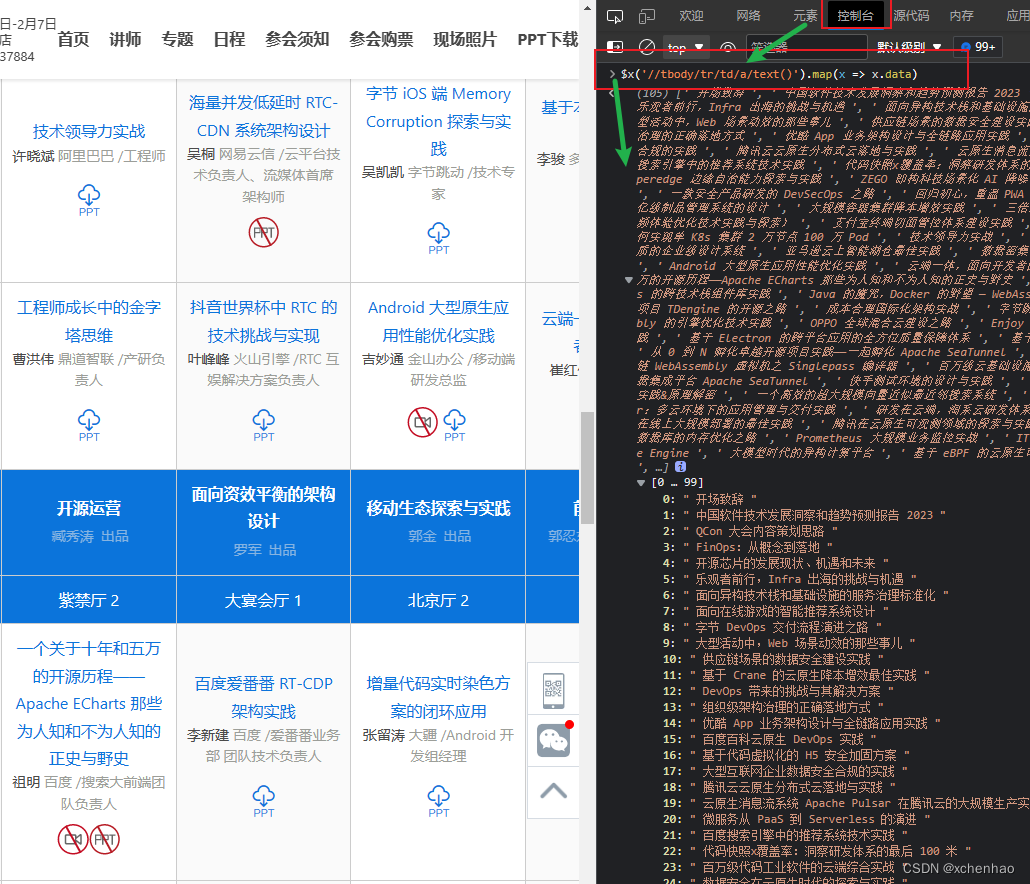Click the 99+ issues counter badge
This screenshot has height=884, width=1030.
click(978, 47)
